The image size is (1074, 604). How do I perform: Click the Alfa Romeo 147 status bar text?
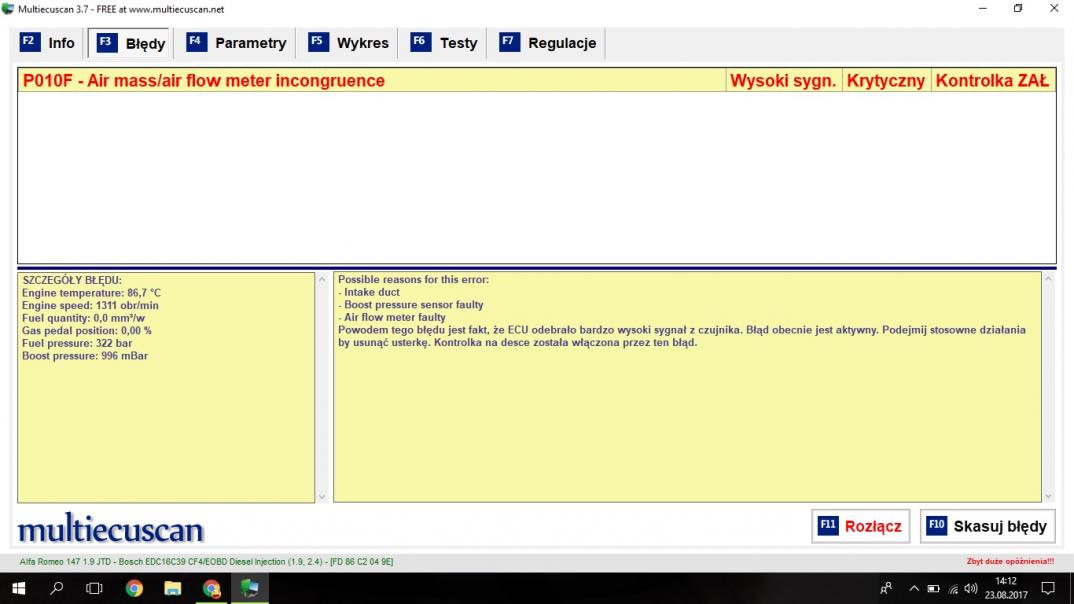(x=206, y=562)
